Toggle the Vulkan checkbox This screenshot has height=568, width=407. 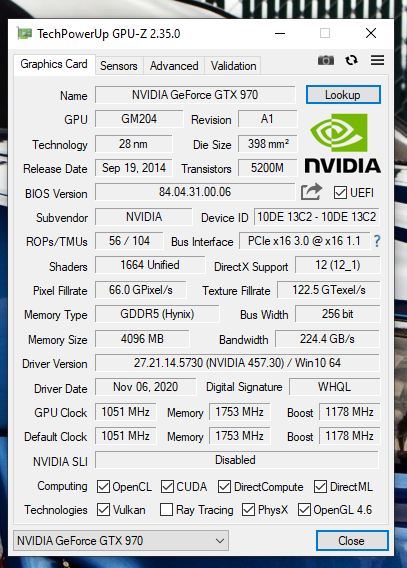103,510
